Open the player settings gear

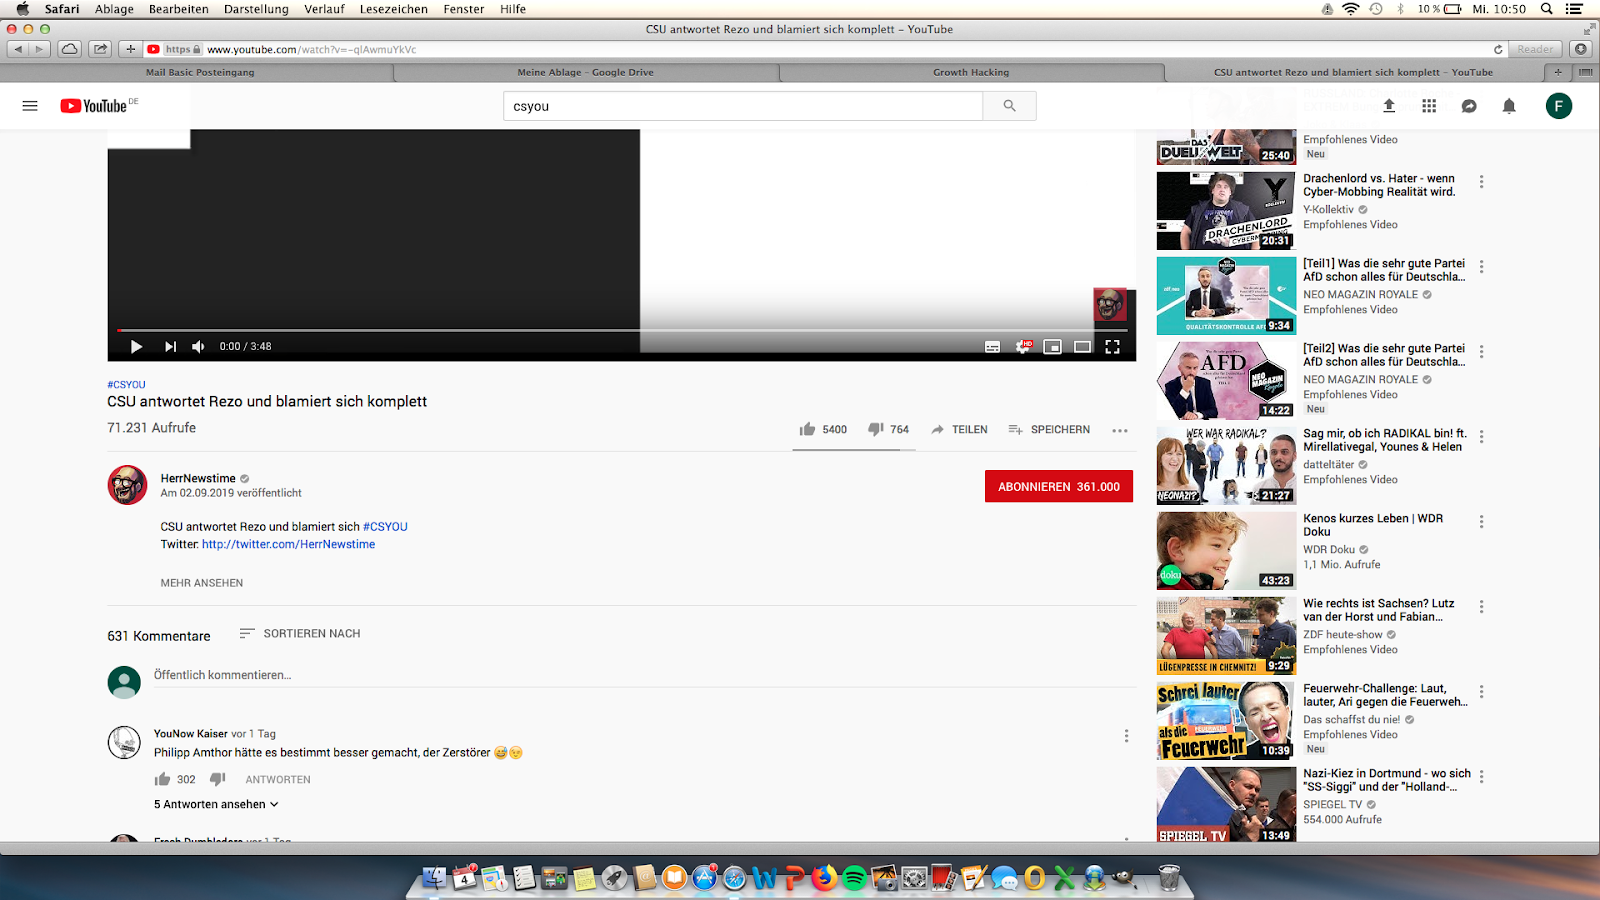(x=1023, y=347)
